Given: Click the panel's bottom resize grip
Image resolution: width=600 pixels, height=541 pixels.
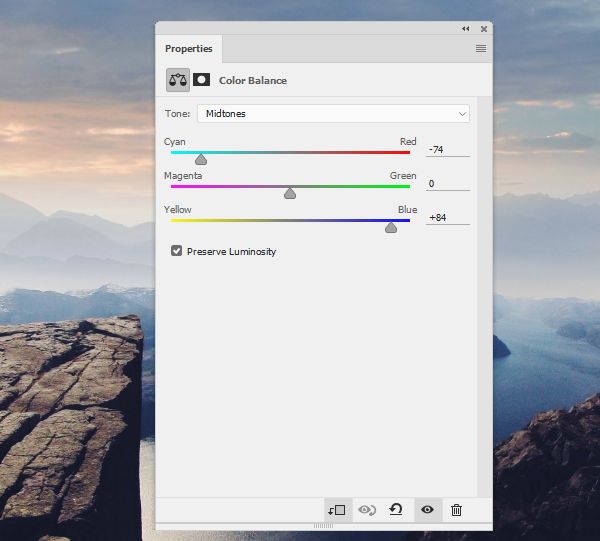Looking at the screenshot, I should point(323,526).
